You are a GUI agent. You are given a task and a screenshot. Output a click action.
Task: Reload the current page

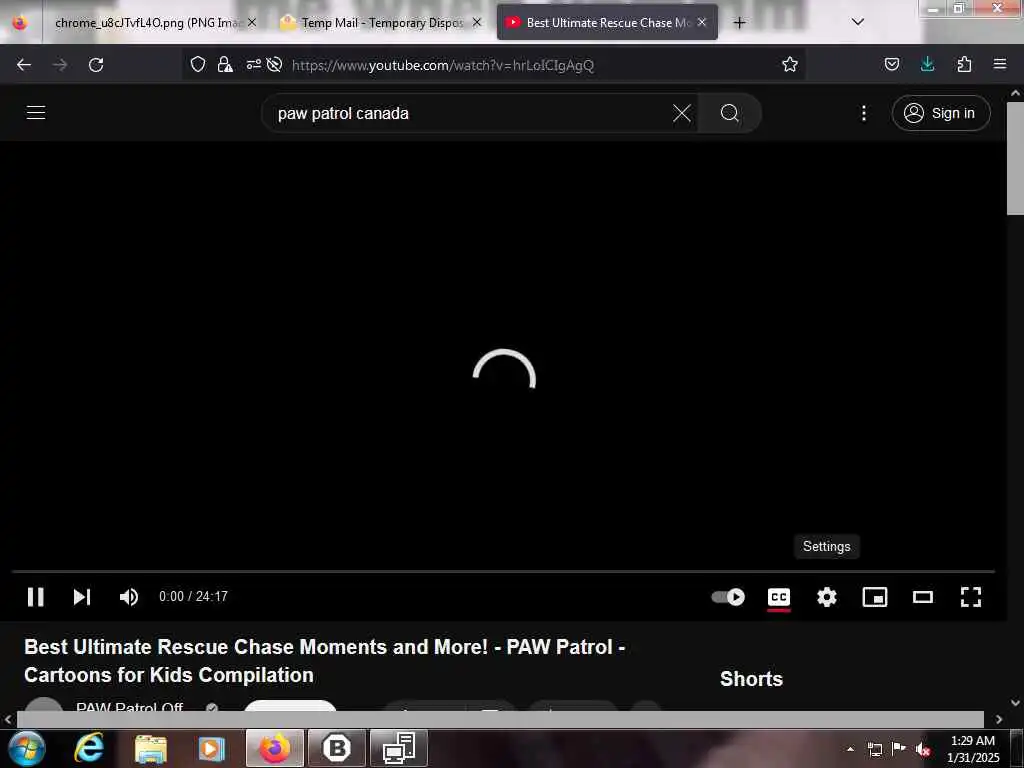[x=96, y=64]
